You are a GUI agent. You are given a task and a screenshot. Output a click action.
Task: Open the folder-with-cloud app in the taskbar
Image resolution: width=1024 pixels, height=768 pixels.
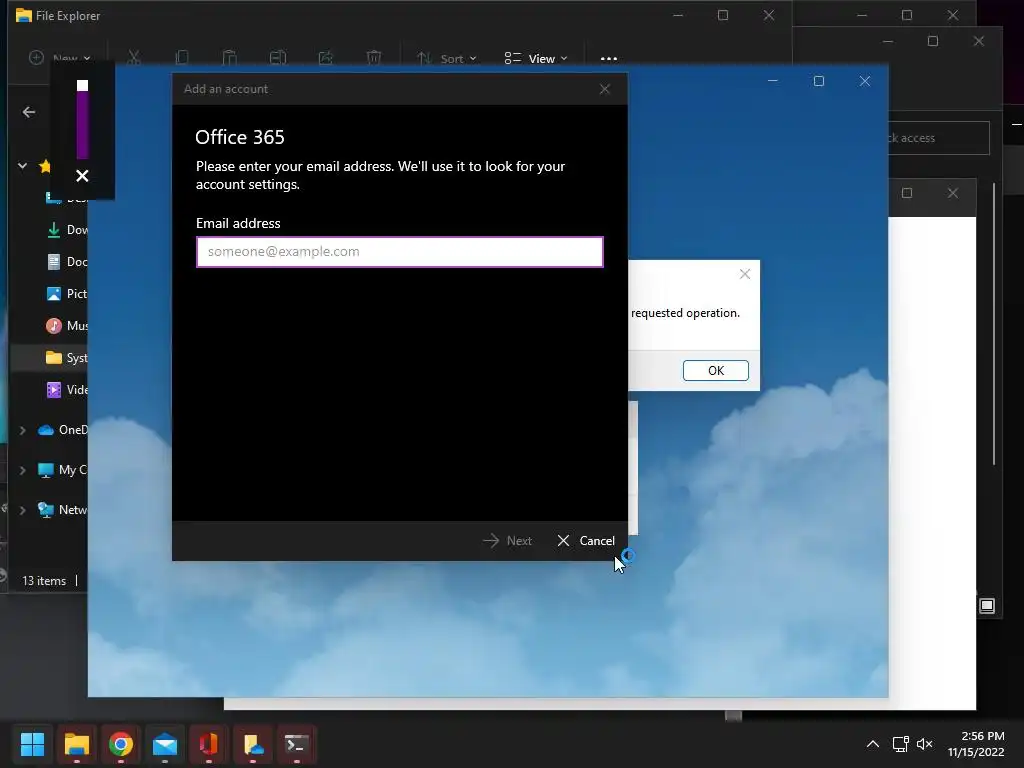253,744
